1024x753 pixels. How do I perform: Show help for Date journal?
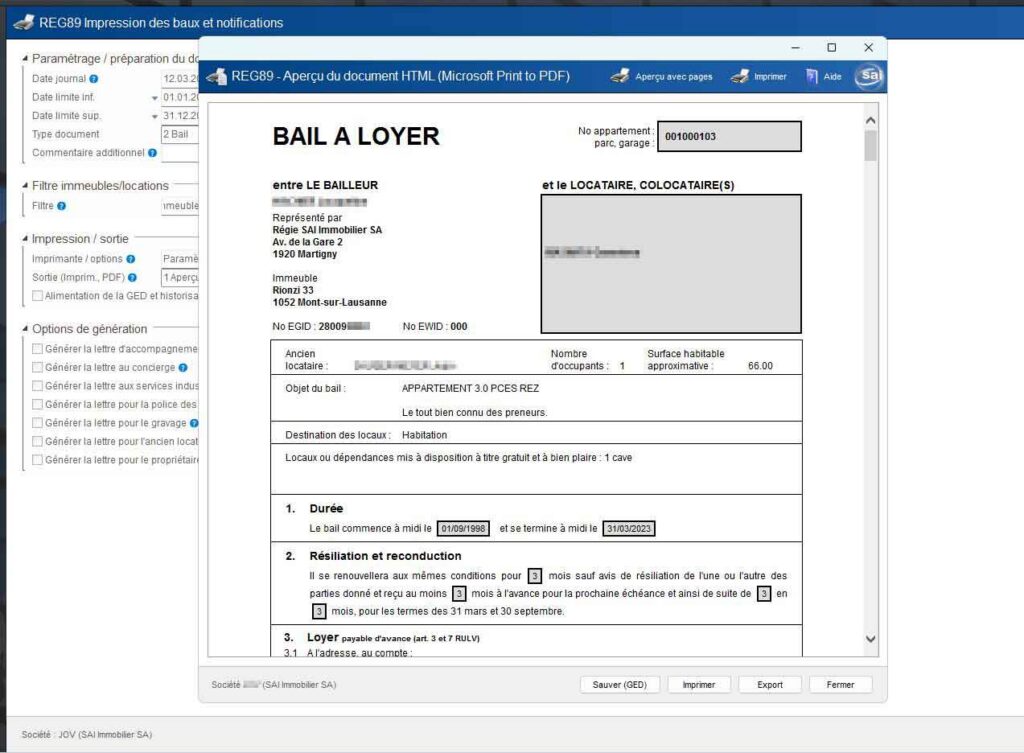[93, 78]
